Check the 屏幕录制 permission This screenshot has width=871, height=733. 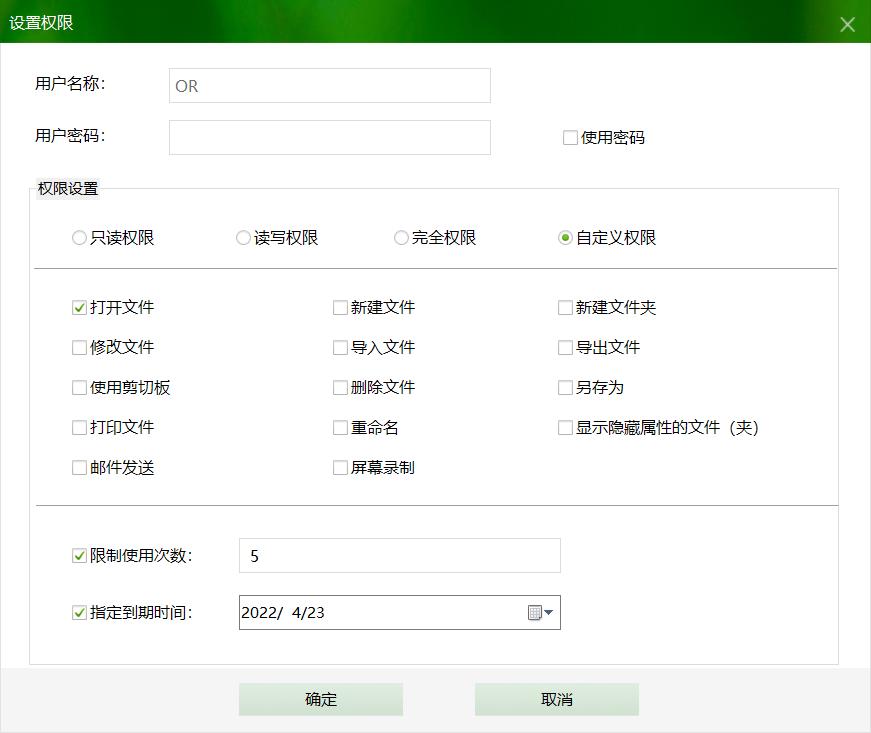pos(340,467)
